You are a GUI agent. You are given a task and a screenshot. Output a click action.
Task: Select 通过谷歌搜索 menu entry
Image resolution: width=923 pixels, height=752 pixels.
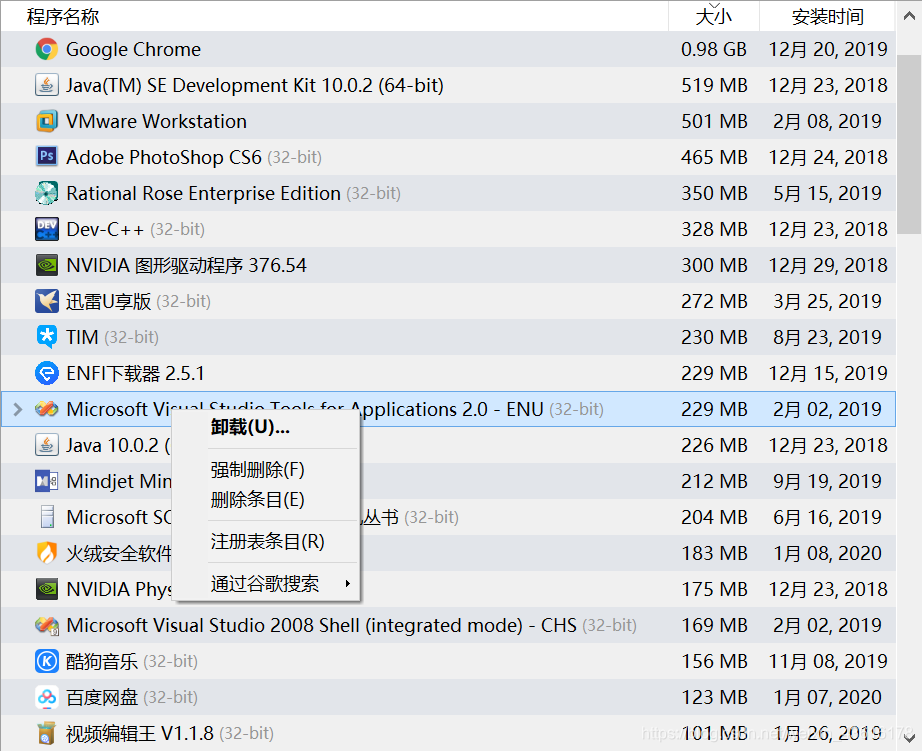click(265, 584)
